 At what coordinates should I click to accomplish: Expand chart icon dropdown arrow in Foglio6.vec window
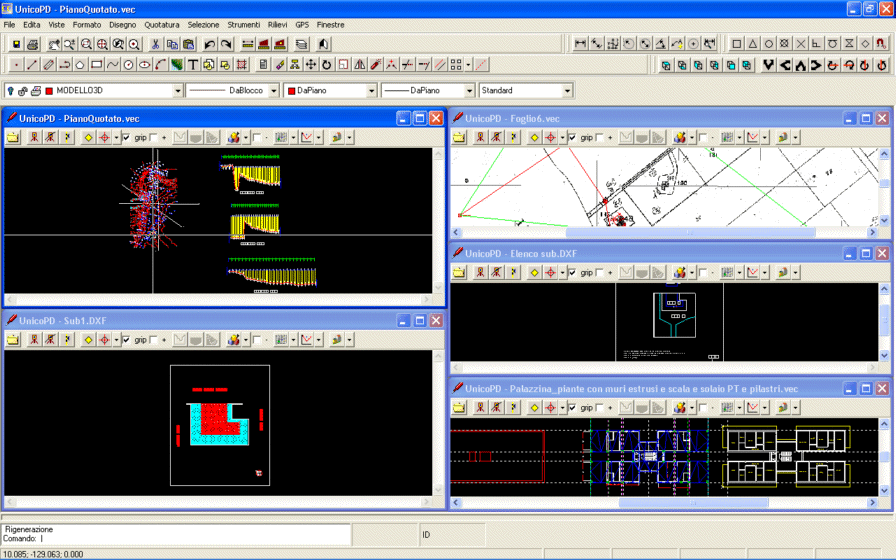[x=765, y=137]
